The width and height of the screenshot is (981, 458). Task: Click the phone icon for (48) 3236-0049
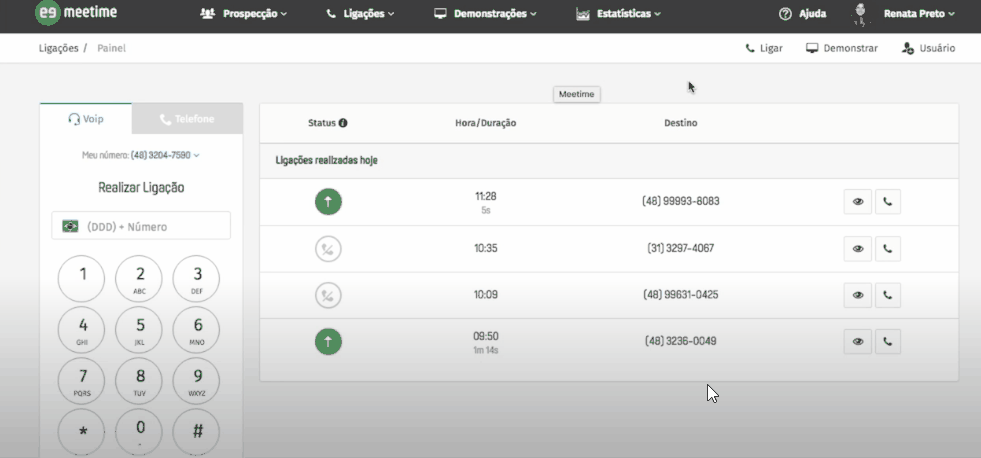point(887,342)
